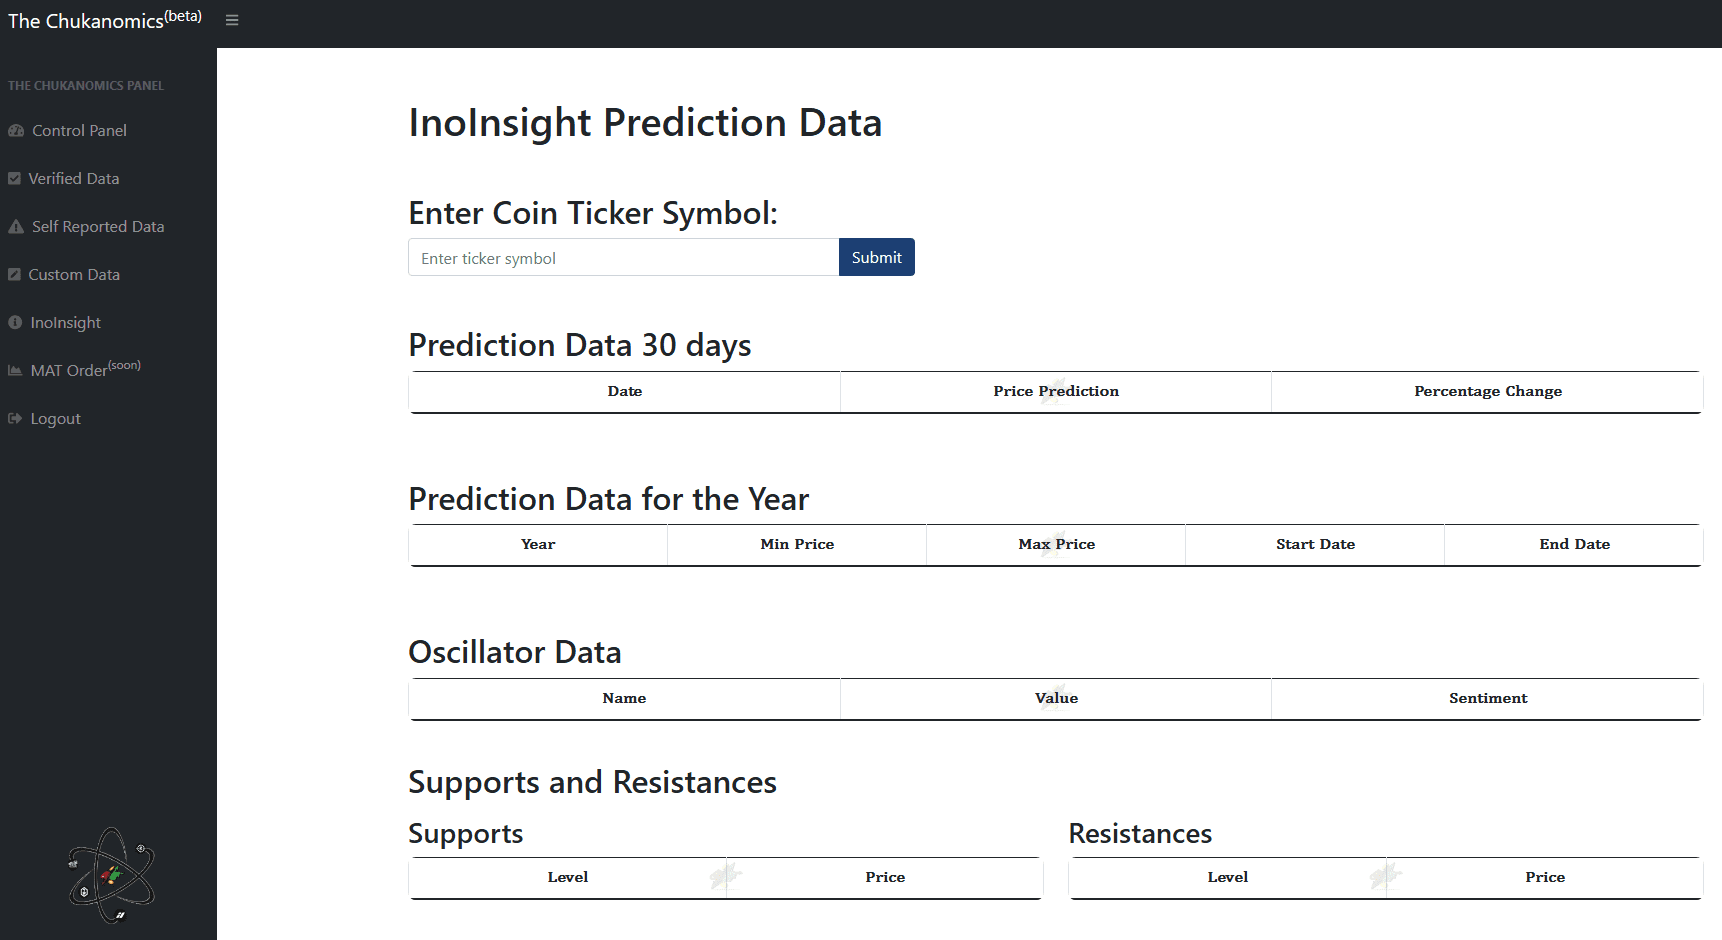
Task: Toggle the hamburger sidebar menu icon
Action: pos(232,20)
